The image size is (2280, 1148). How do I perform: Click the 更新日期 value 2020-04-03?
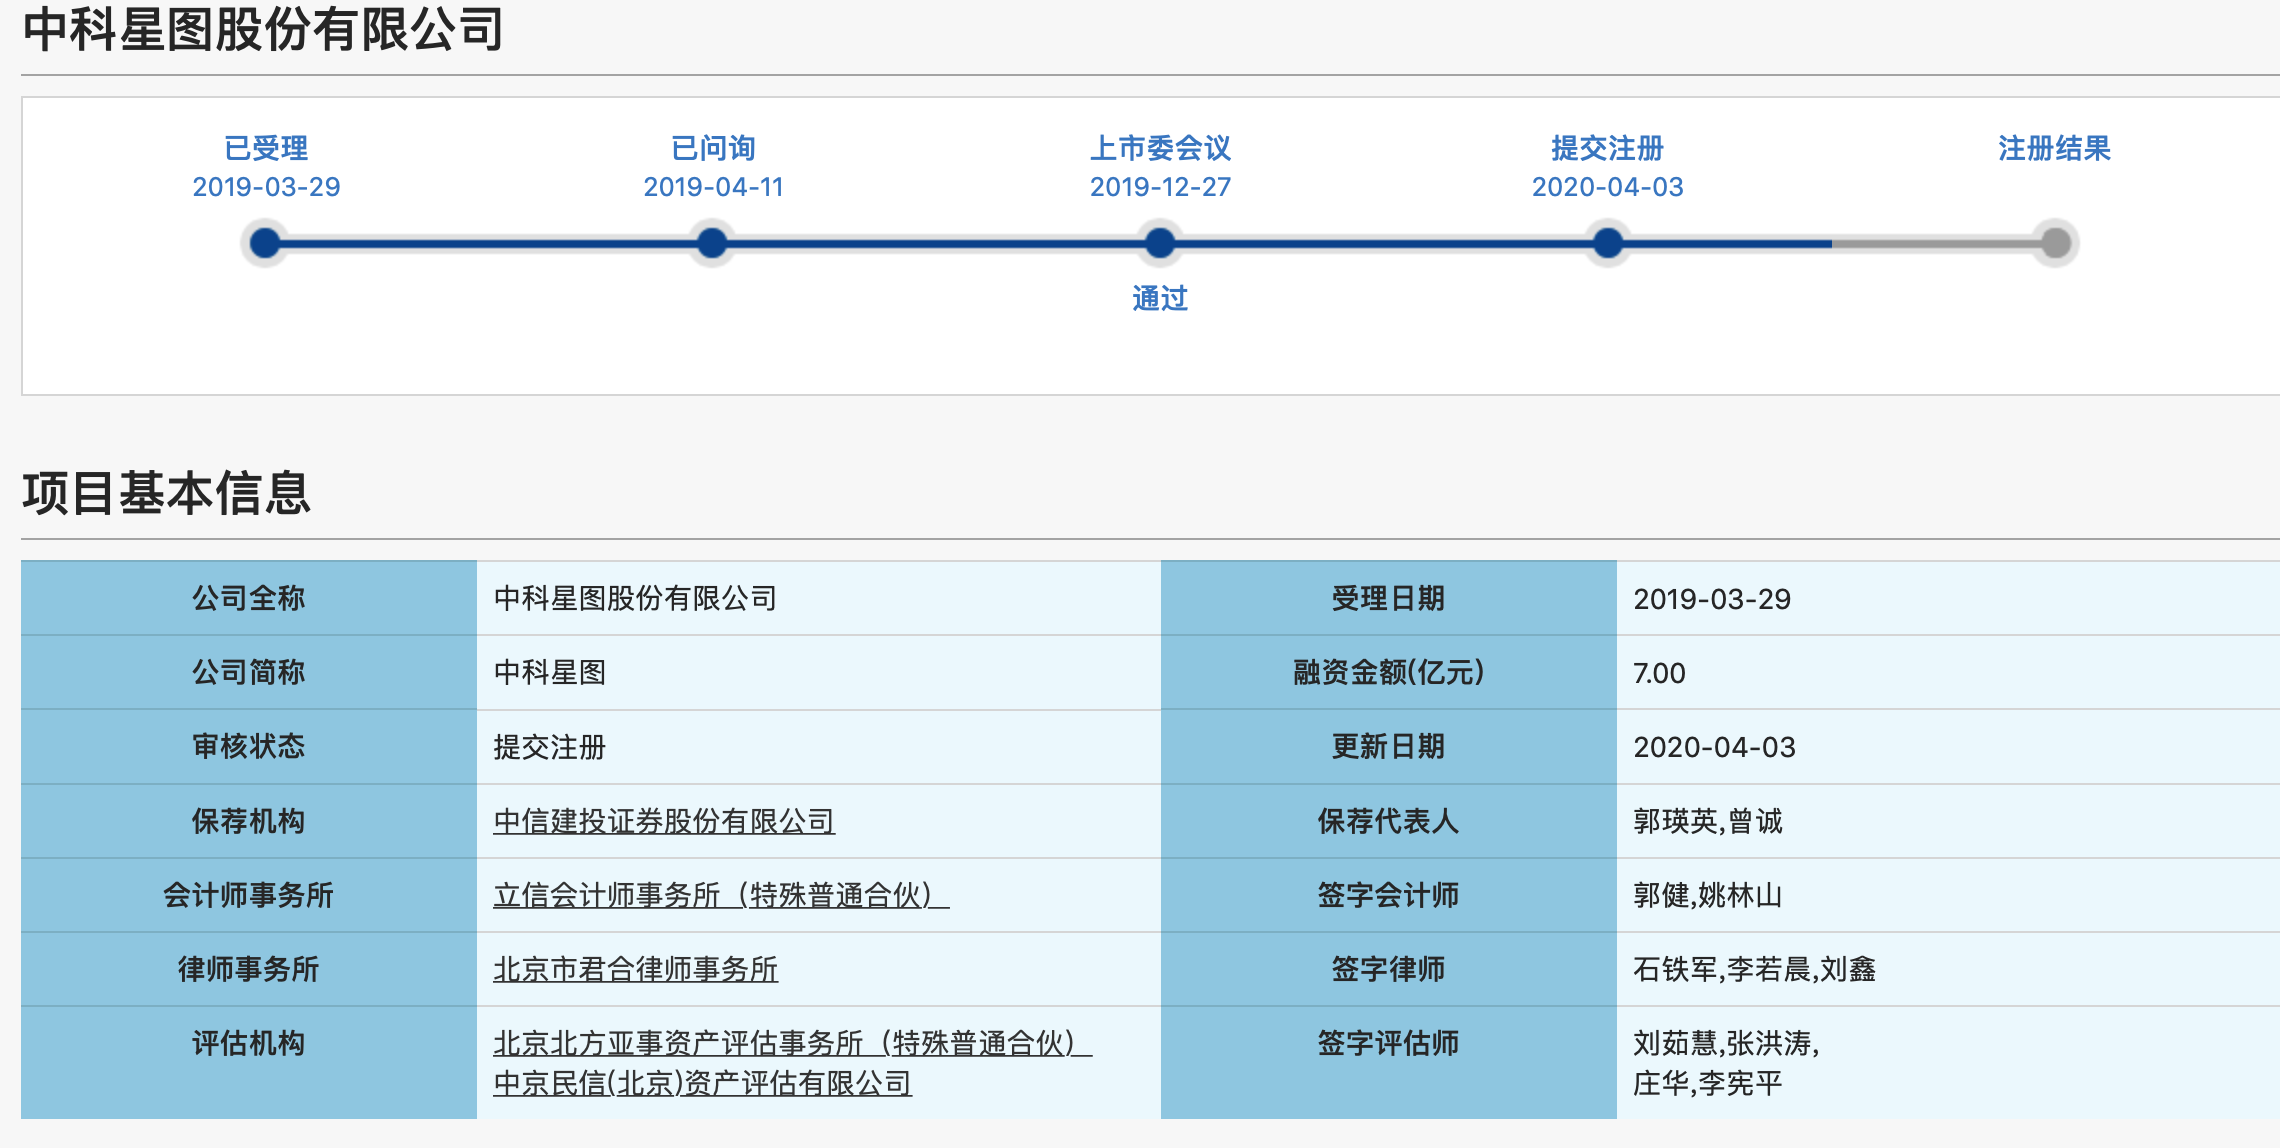coord(1714,747)
